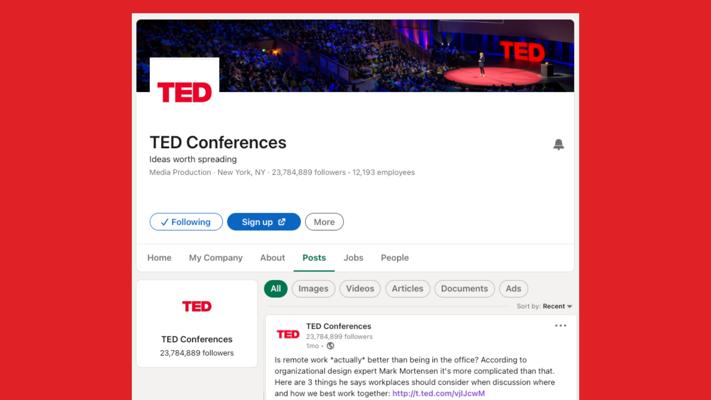
Task: Click the notification bell icon
Action: [559, 144]
